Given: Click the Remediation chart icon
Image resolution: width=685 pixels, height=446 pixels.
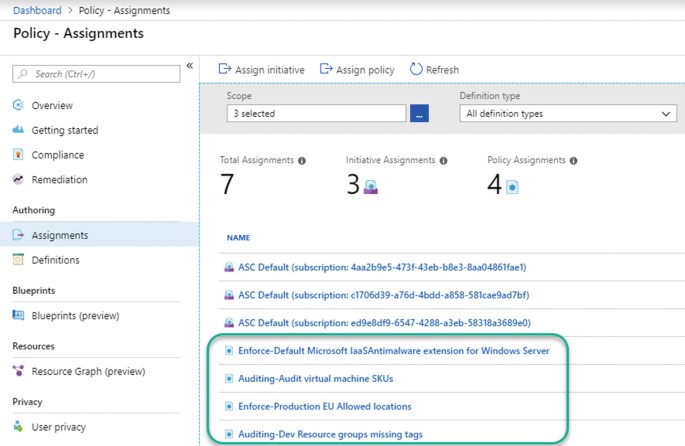Looking at the screenshot, I should [18, 180].
